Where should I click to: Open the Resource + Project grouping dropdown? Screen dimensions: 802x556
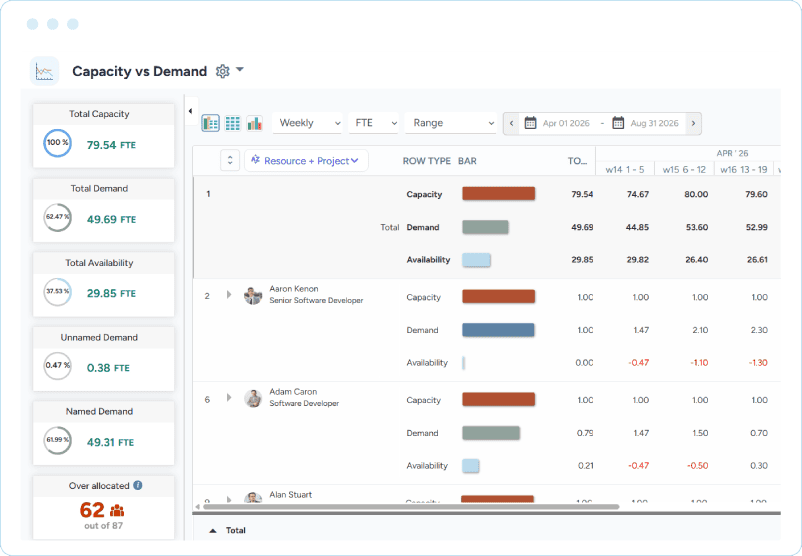(x=306, y=161)
